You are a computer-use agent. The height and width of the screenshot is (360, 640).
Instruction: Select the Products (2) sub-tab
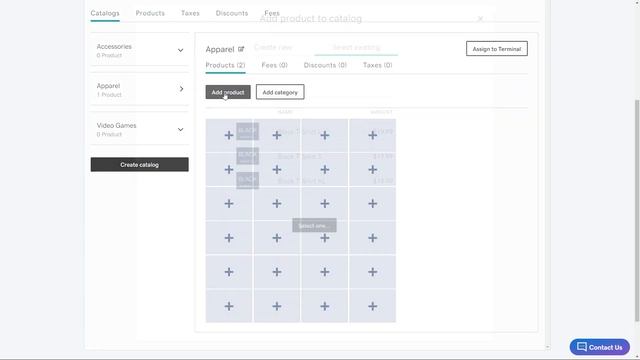coord(225,65)
